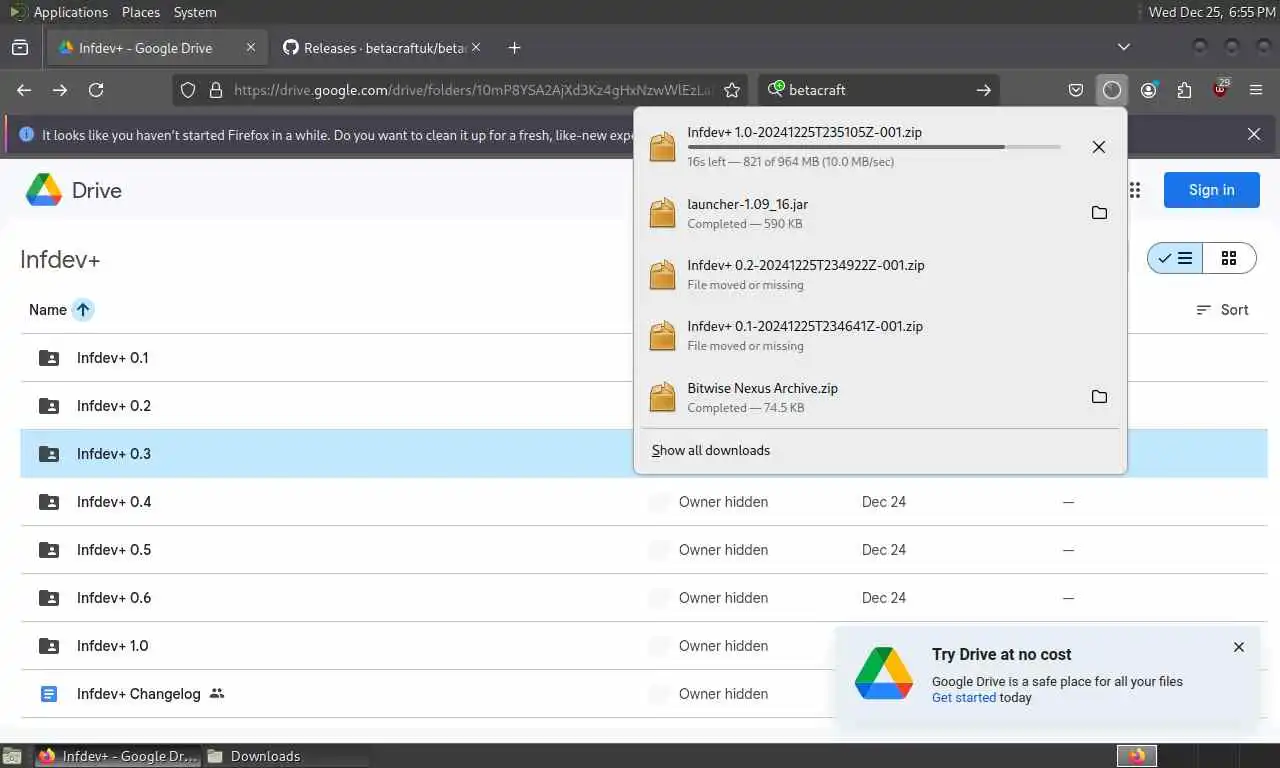Close the Releases GitHub tab
1280x768 pixels.
475,47
